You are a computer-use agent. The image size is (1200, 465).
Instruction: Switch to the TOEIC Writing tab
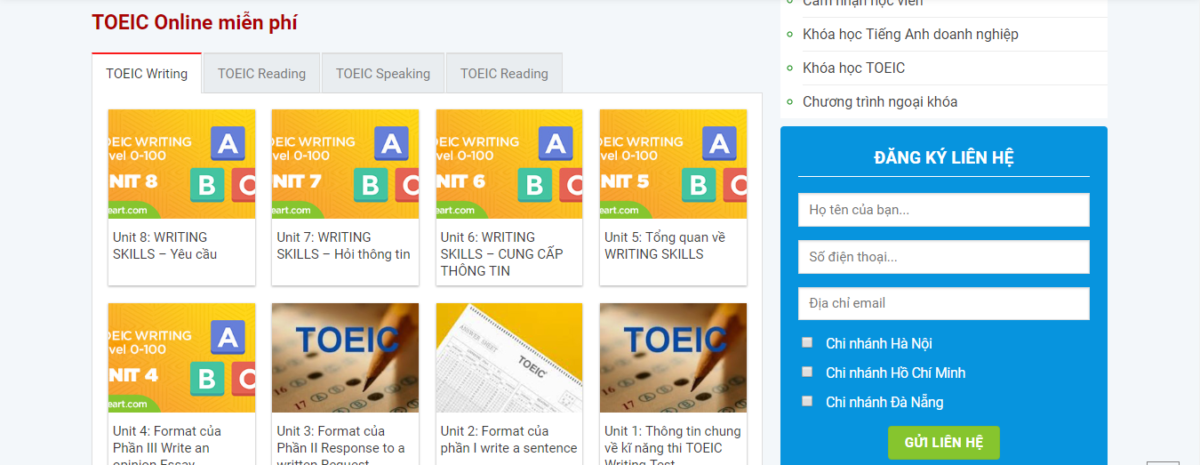(x=147, y=73)
